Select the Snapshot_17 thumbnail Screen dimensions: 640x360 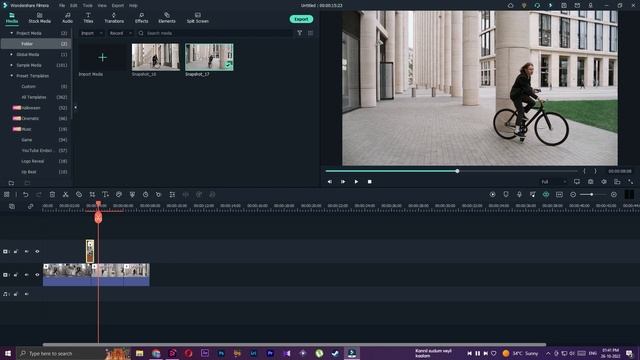[209, 58]
